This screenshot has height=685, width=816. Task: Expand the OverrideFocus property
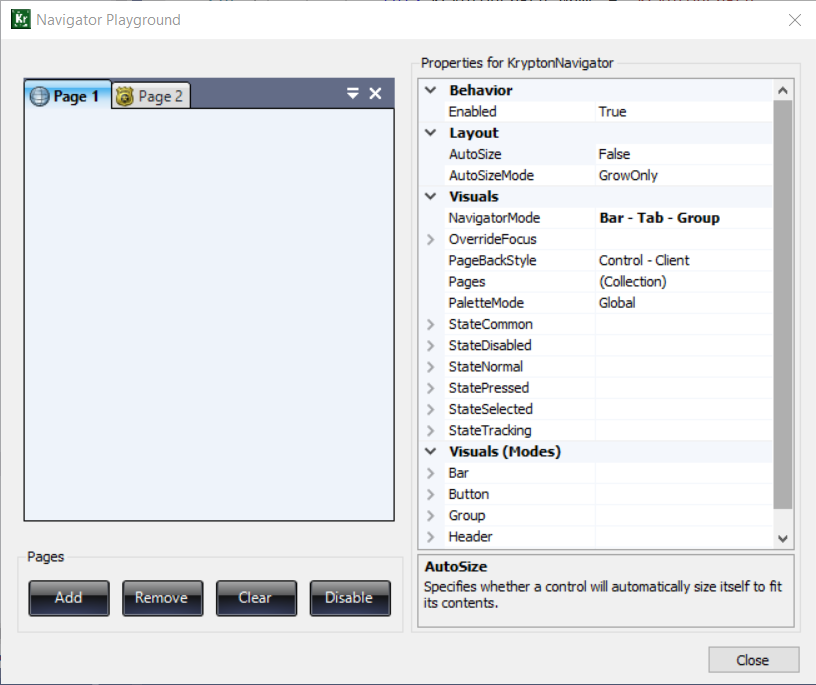point(430,239)
